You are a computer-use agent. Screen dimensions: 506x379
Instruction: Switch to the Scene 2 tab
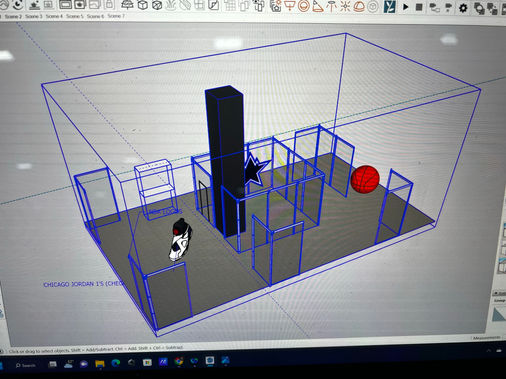(x=13, y=16)
